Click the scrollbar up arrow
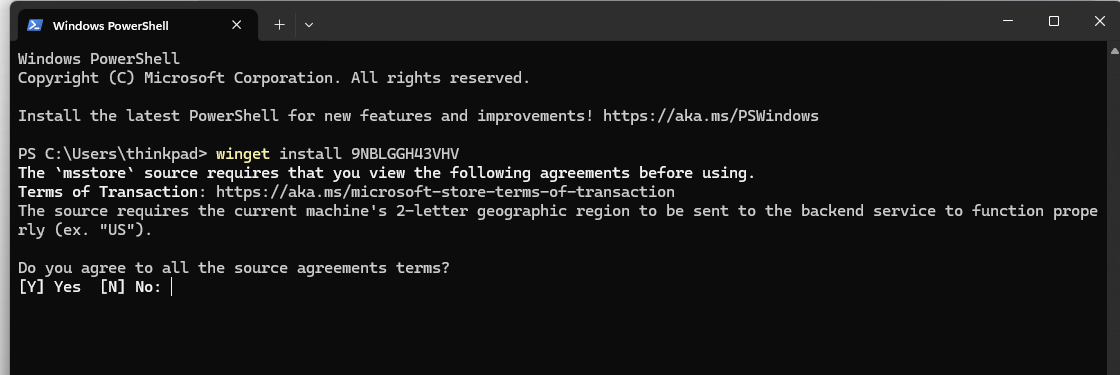 (1114, 51)
